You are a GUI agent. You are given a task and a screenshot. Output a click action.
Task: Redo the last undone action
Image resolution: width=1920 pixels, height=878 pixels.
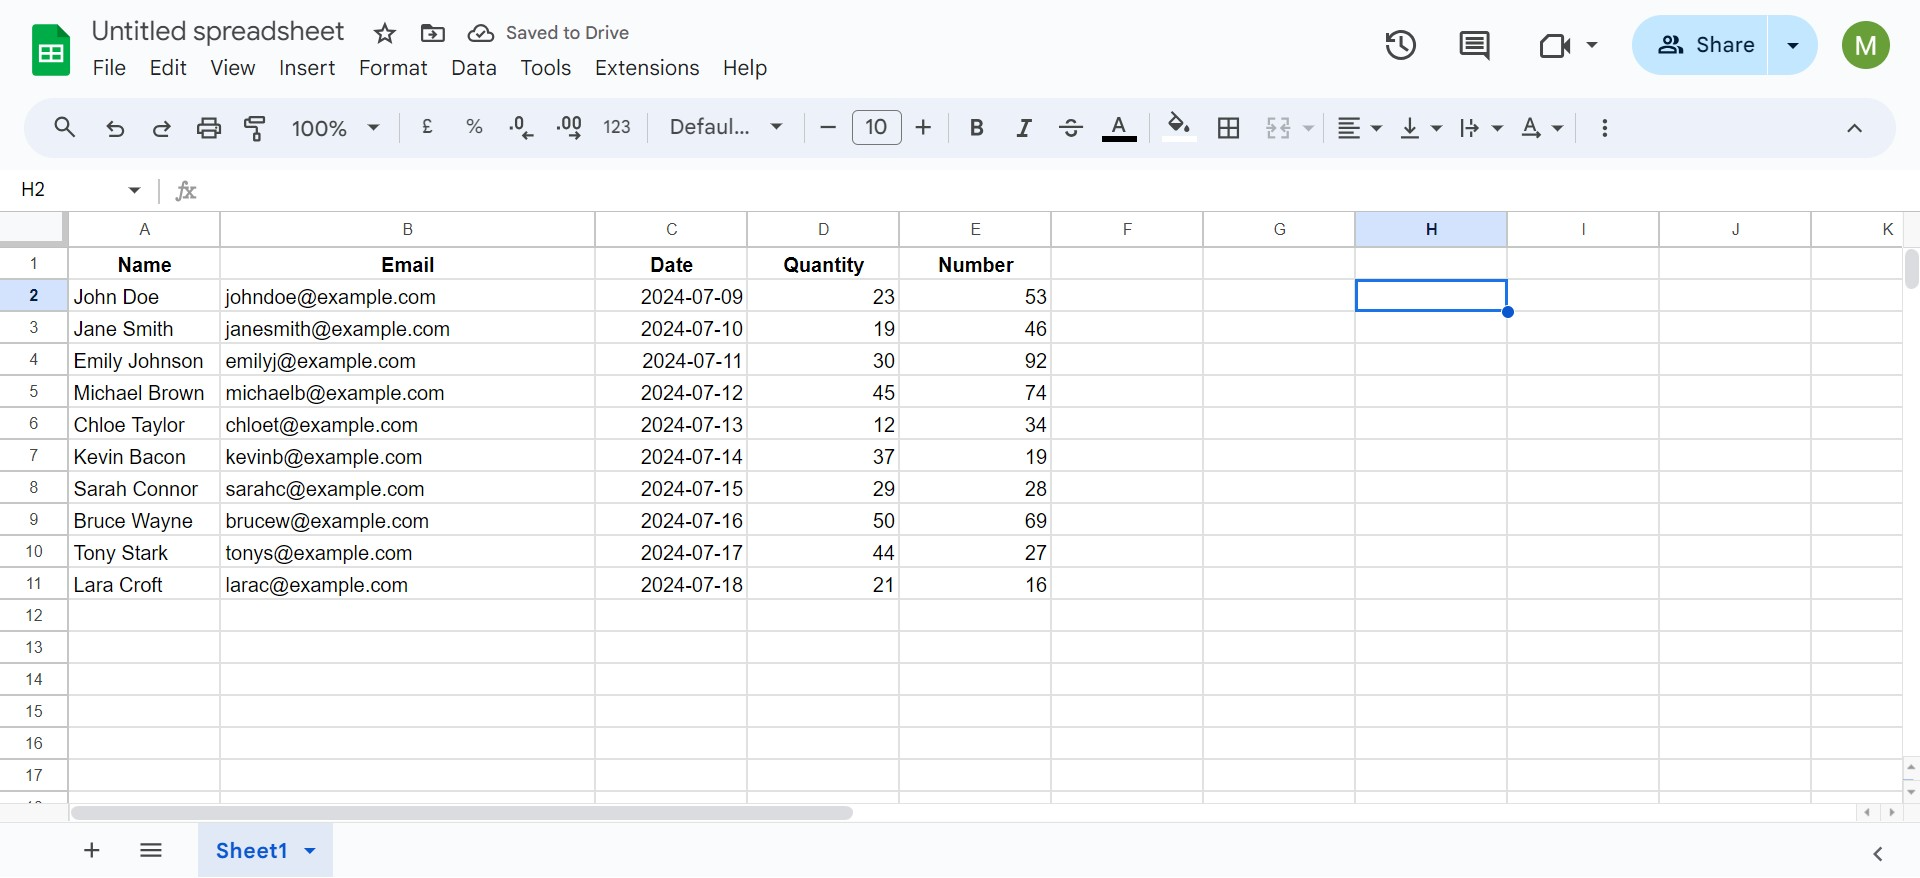161,128
